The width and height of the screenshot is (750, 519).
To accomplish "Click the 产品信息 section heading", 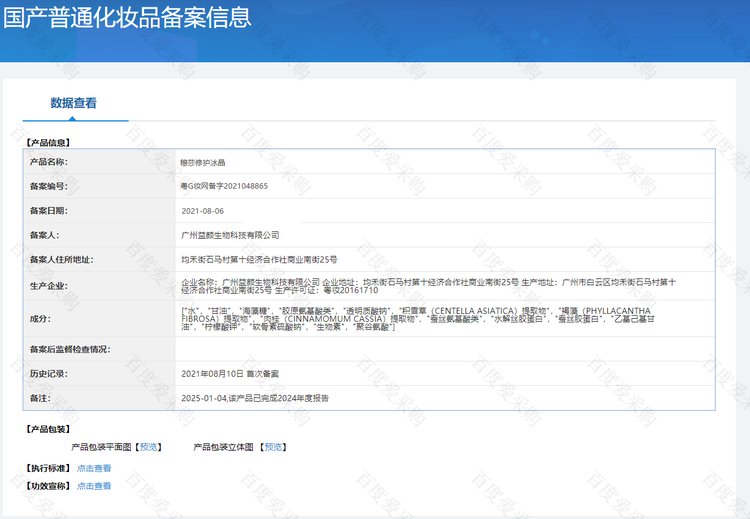I will click(x=48, y=143).
